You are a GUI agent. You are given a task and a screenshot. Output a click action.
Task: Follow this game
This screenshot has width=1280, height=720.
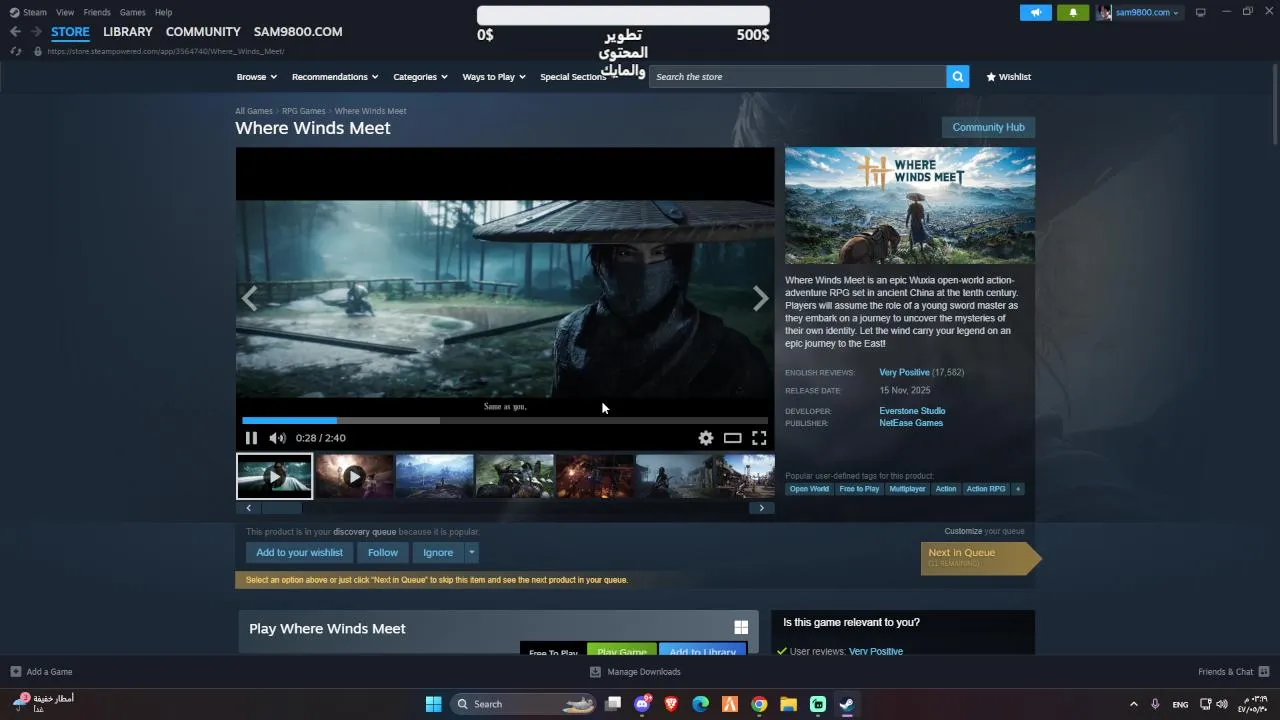[383, 552]
